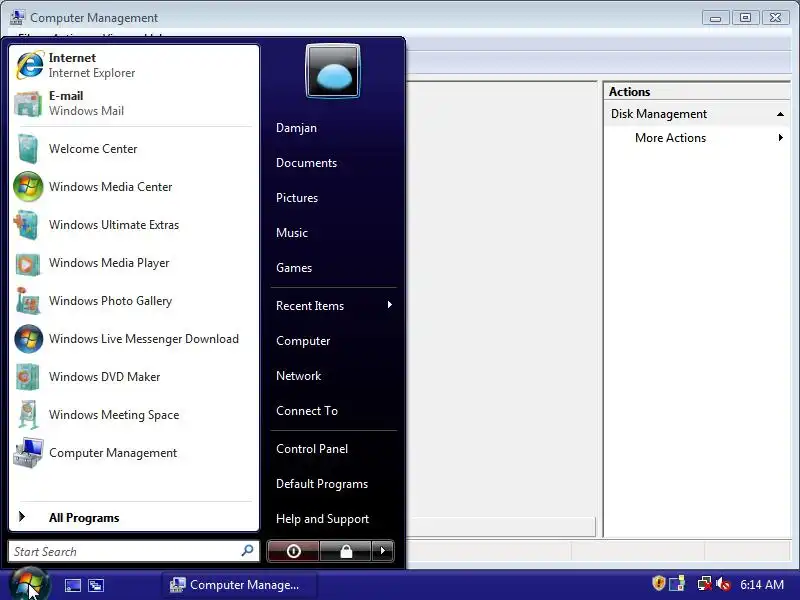Expand the Recent Items submenu
Viewport: 800px width, 600px height.
[334, 306]
